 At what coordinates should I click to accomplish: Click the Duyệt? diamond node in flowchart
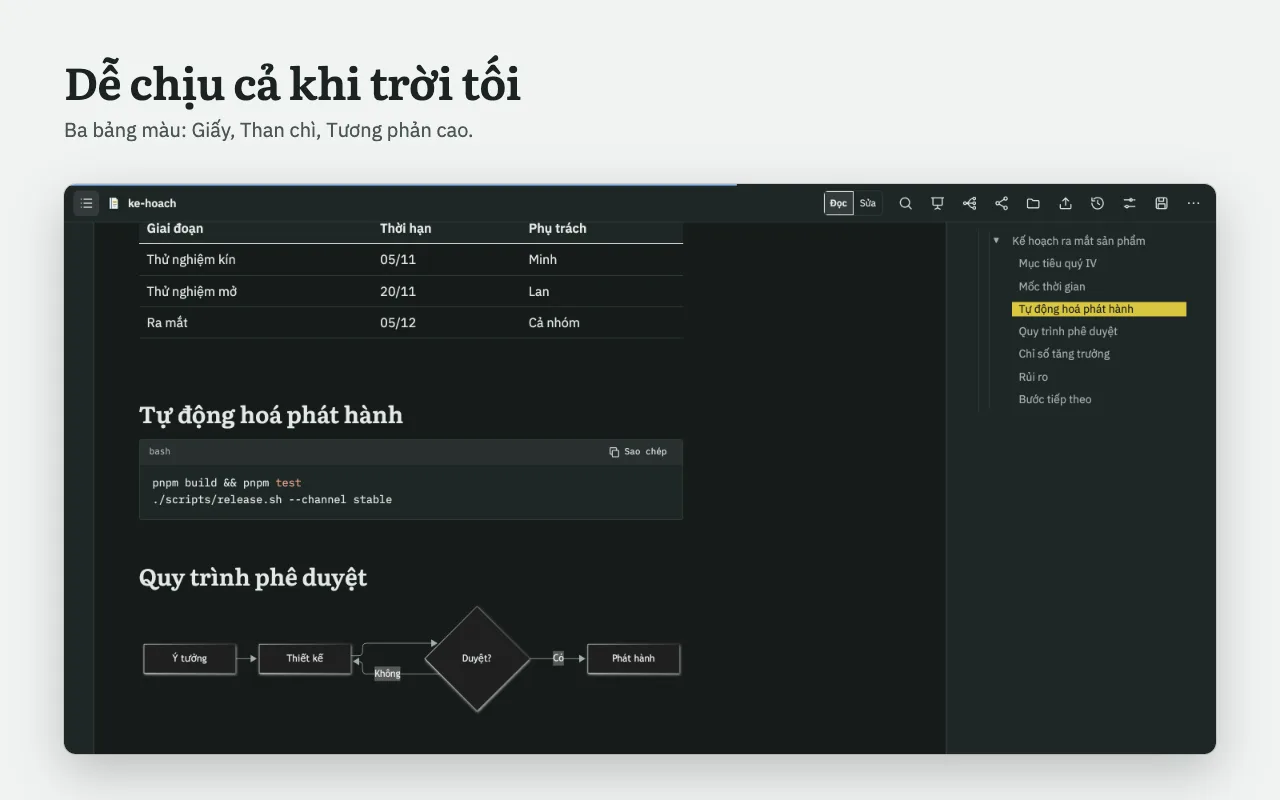tap(477, 659)
